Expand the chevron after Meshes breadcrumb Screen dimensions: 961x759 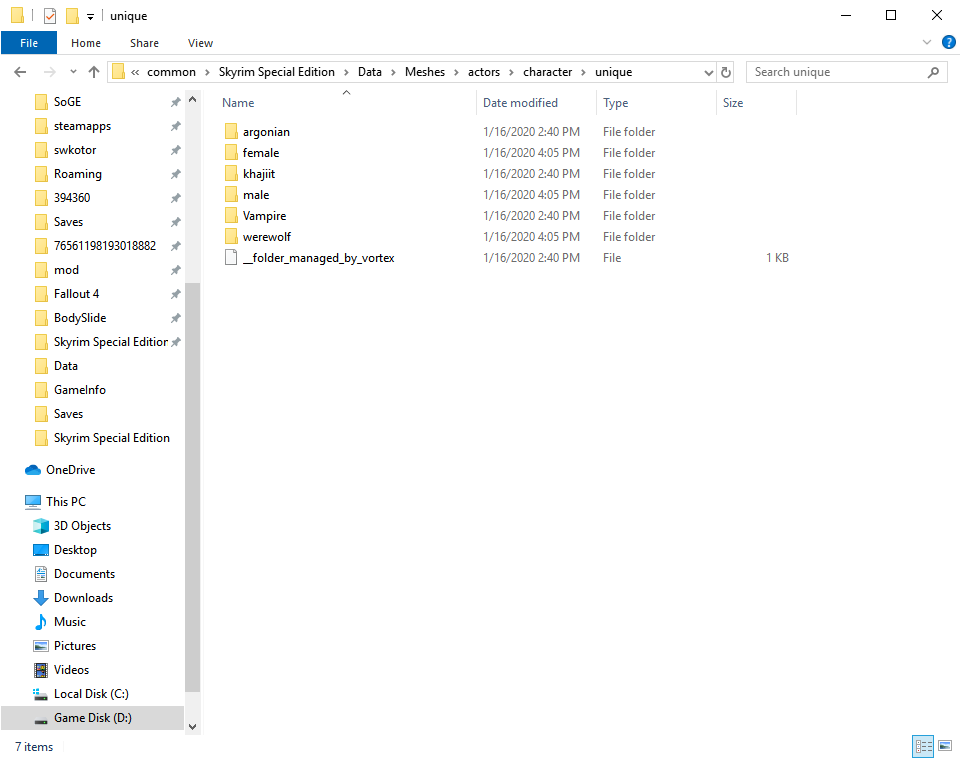(x=456, y=72)
